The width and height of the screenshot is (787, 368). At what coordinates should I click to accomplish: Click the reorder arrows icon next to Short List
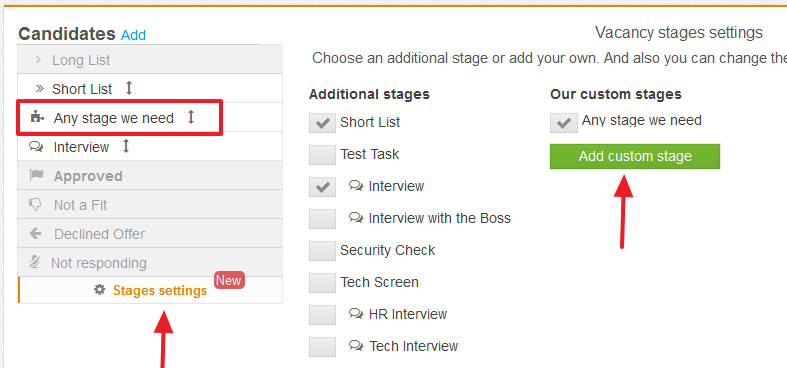[129, 89]
